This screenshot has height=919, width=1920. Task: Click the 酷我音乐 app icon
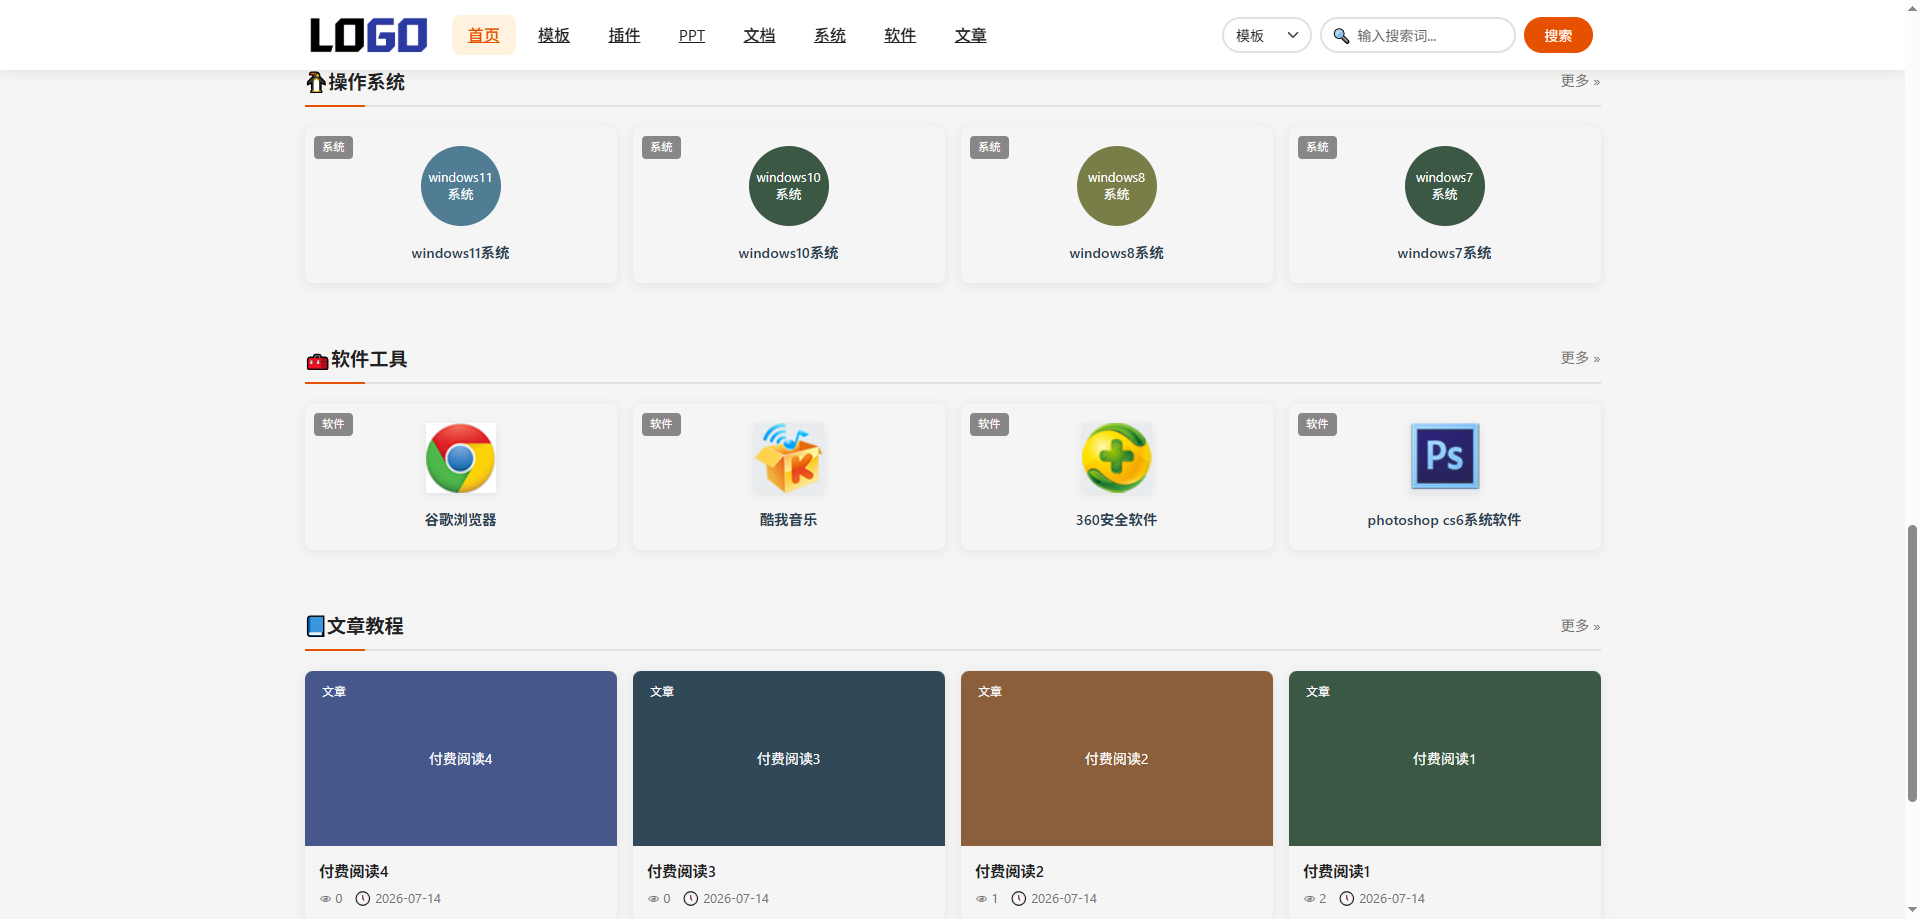pos(789,458)
